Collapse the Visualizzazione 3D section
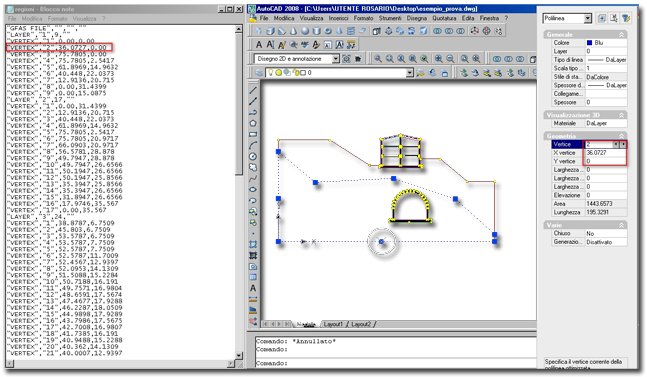 (x=621, y=115)
